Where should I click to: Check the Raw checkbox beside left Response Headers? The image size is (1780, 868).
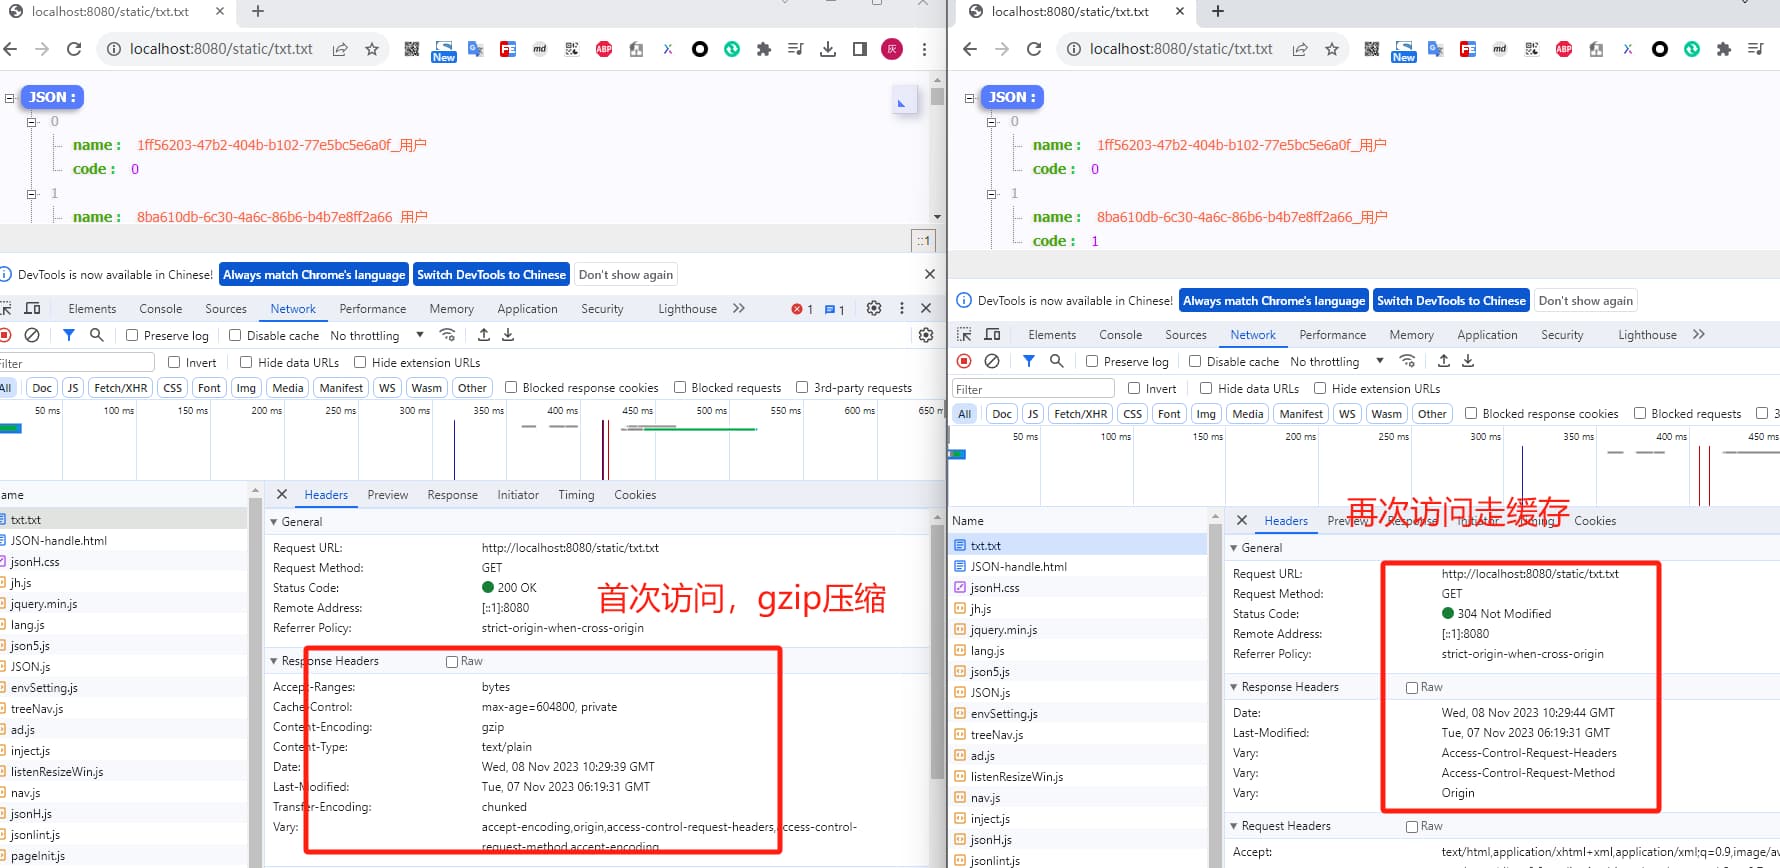[452, 661]
